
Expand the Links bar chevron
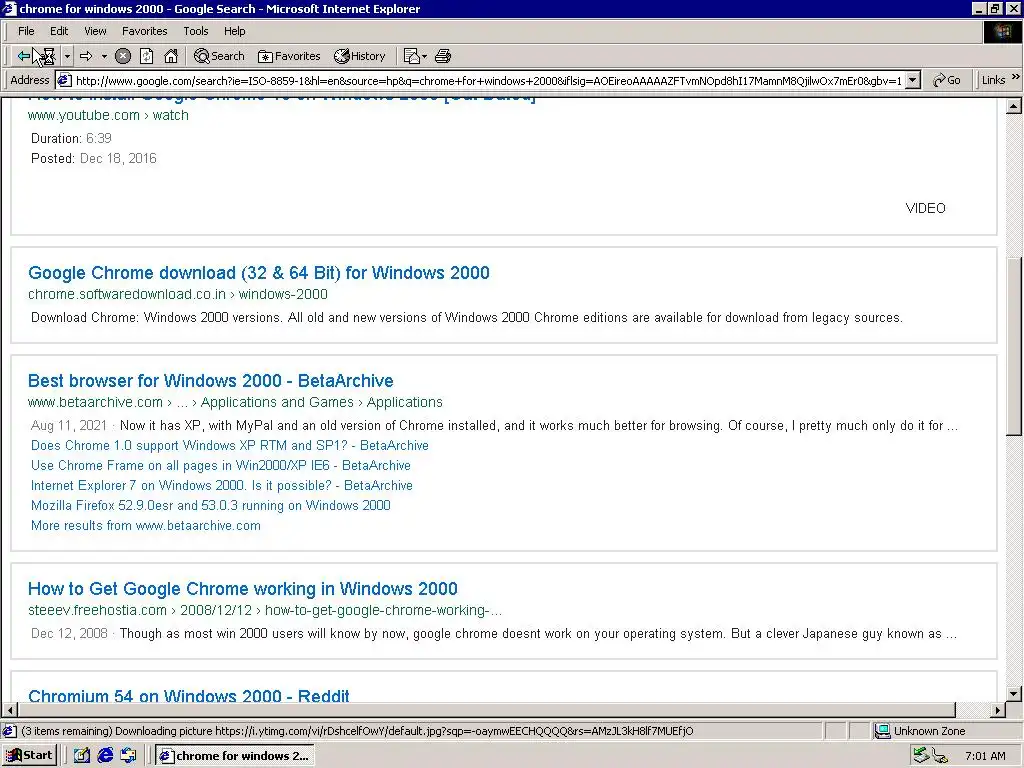pyautogui.click(x=1016, y=77)
